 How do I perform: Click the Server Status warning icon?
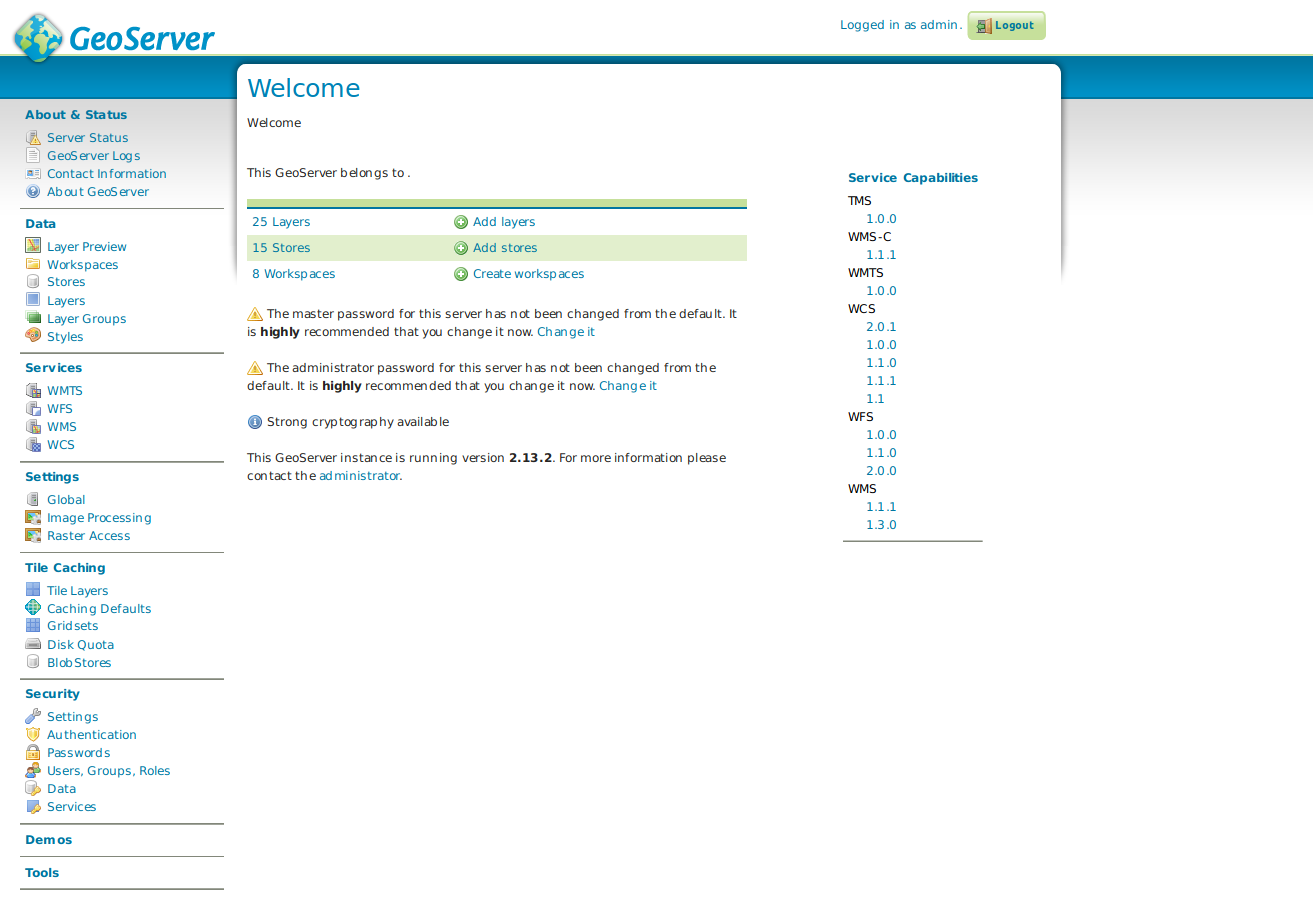point(33,138)
